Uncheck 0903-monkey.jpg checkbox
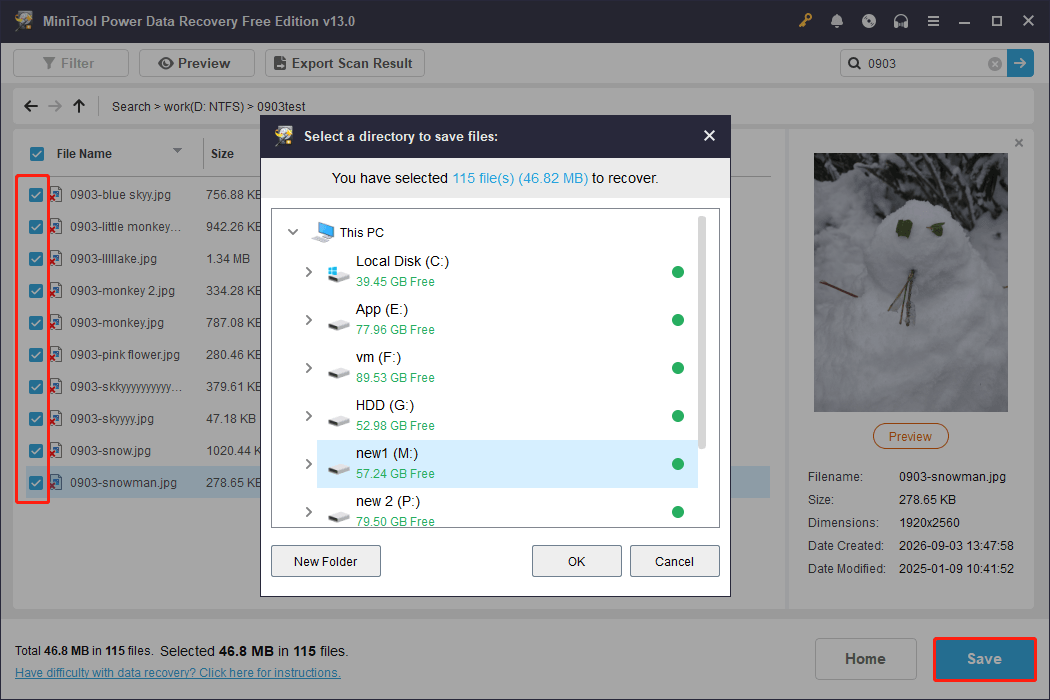The height and width of the screenshot is (700, 1050). 36,323
